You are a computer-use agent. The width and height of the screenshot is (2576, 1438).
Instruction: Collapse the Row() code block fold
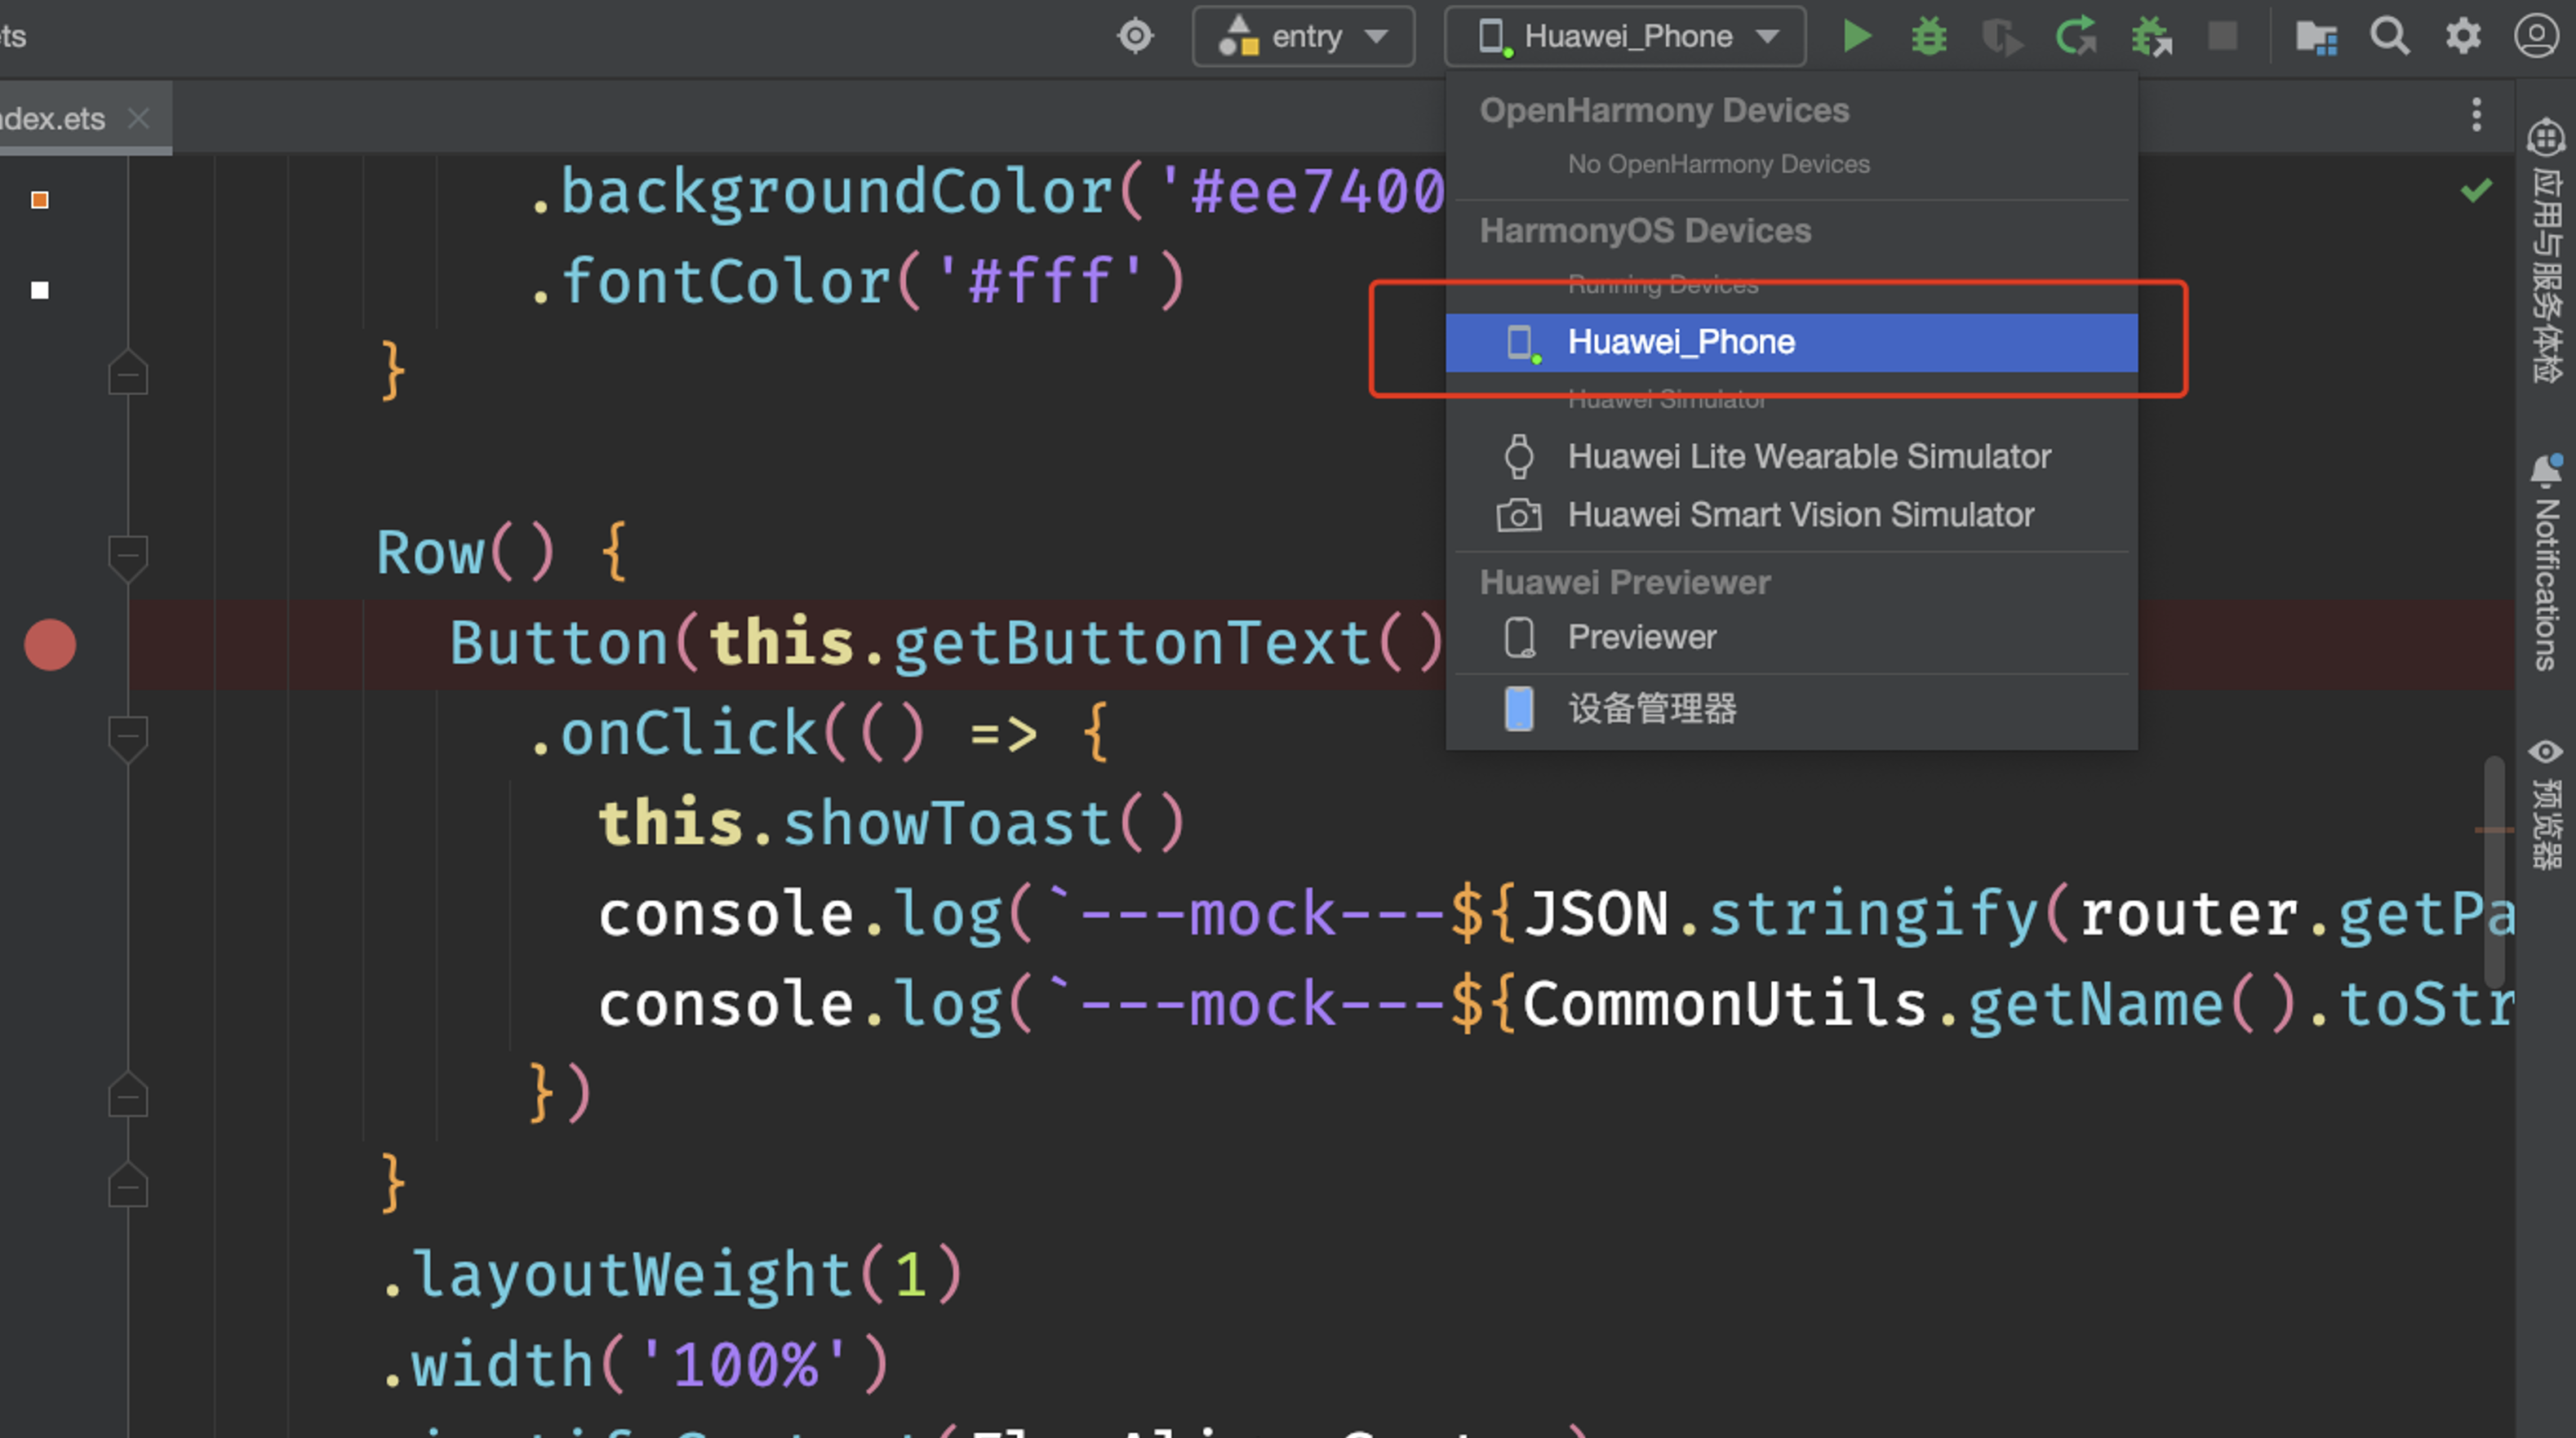coord(128,553)
